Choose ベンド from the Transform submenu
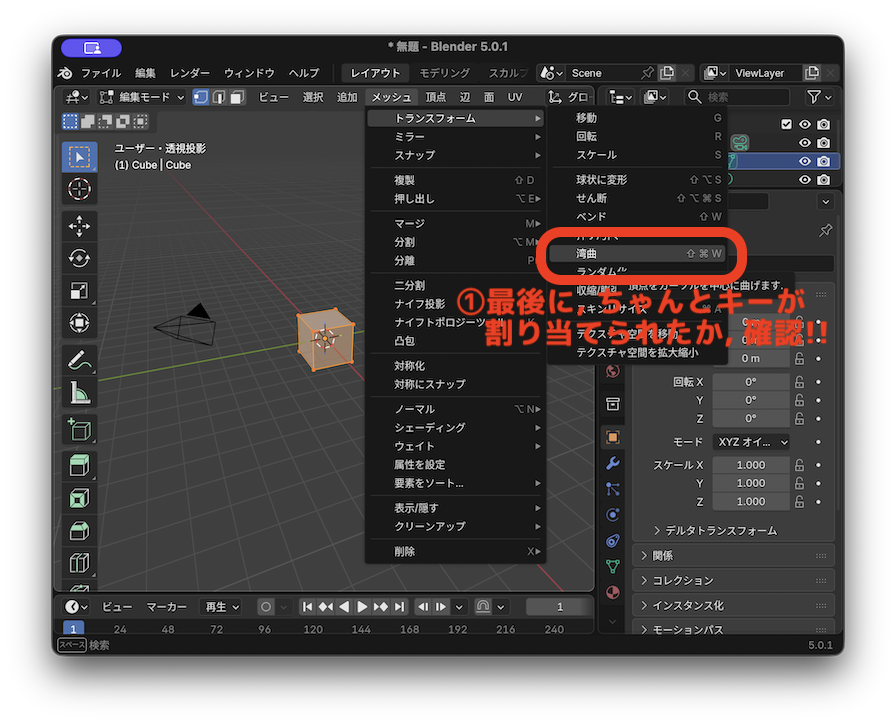 point(637,217)
